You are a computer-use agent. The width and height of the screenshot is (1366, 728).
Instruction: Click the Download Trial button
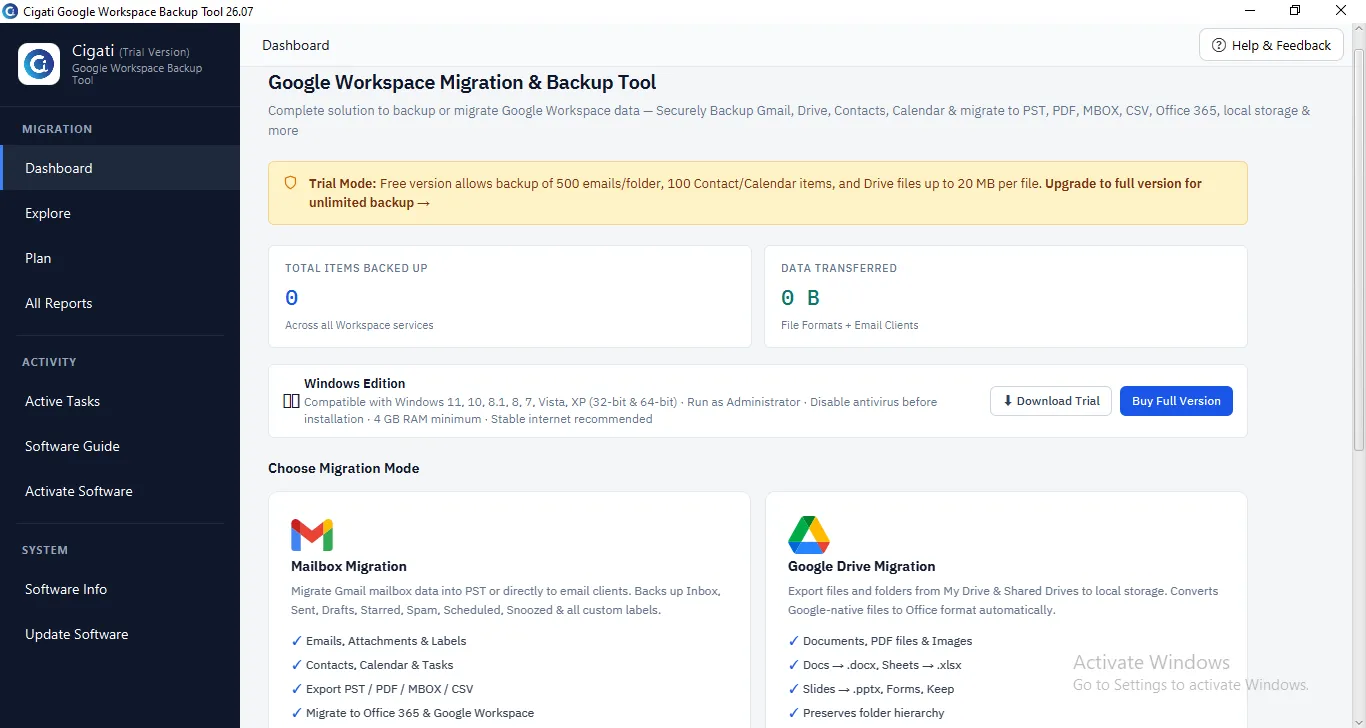[1050, 401]
